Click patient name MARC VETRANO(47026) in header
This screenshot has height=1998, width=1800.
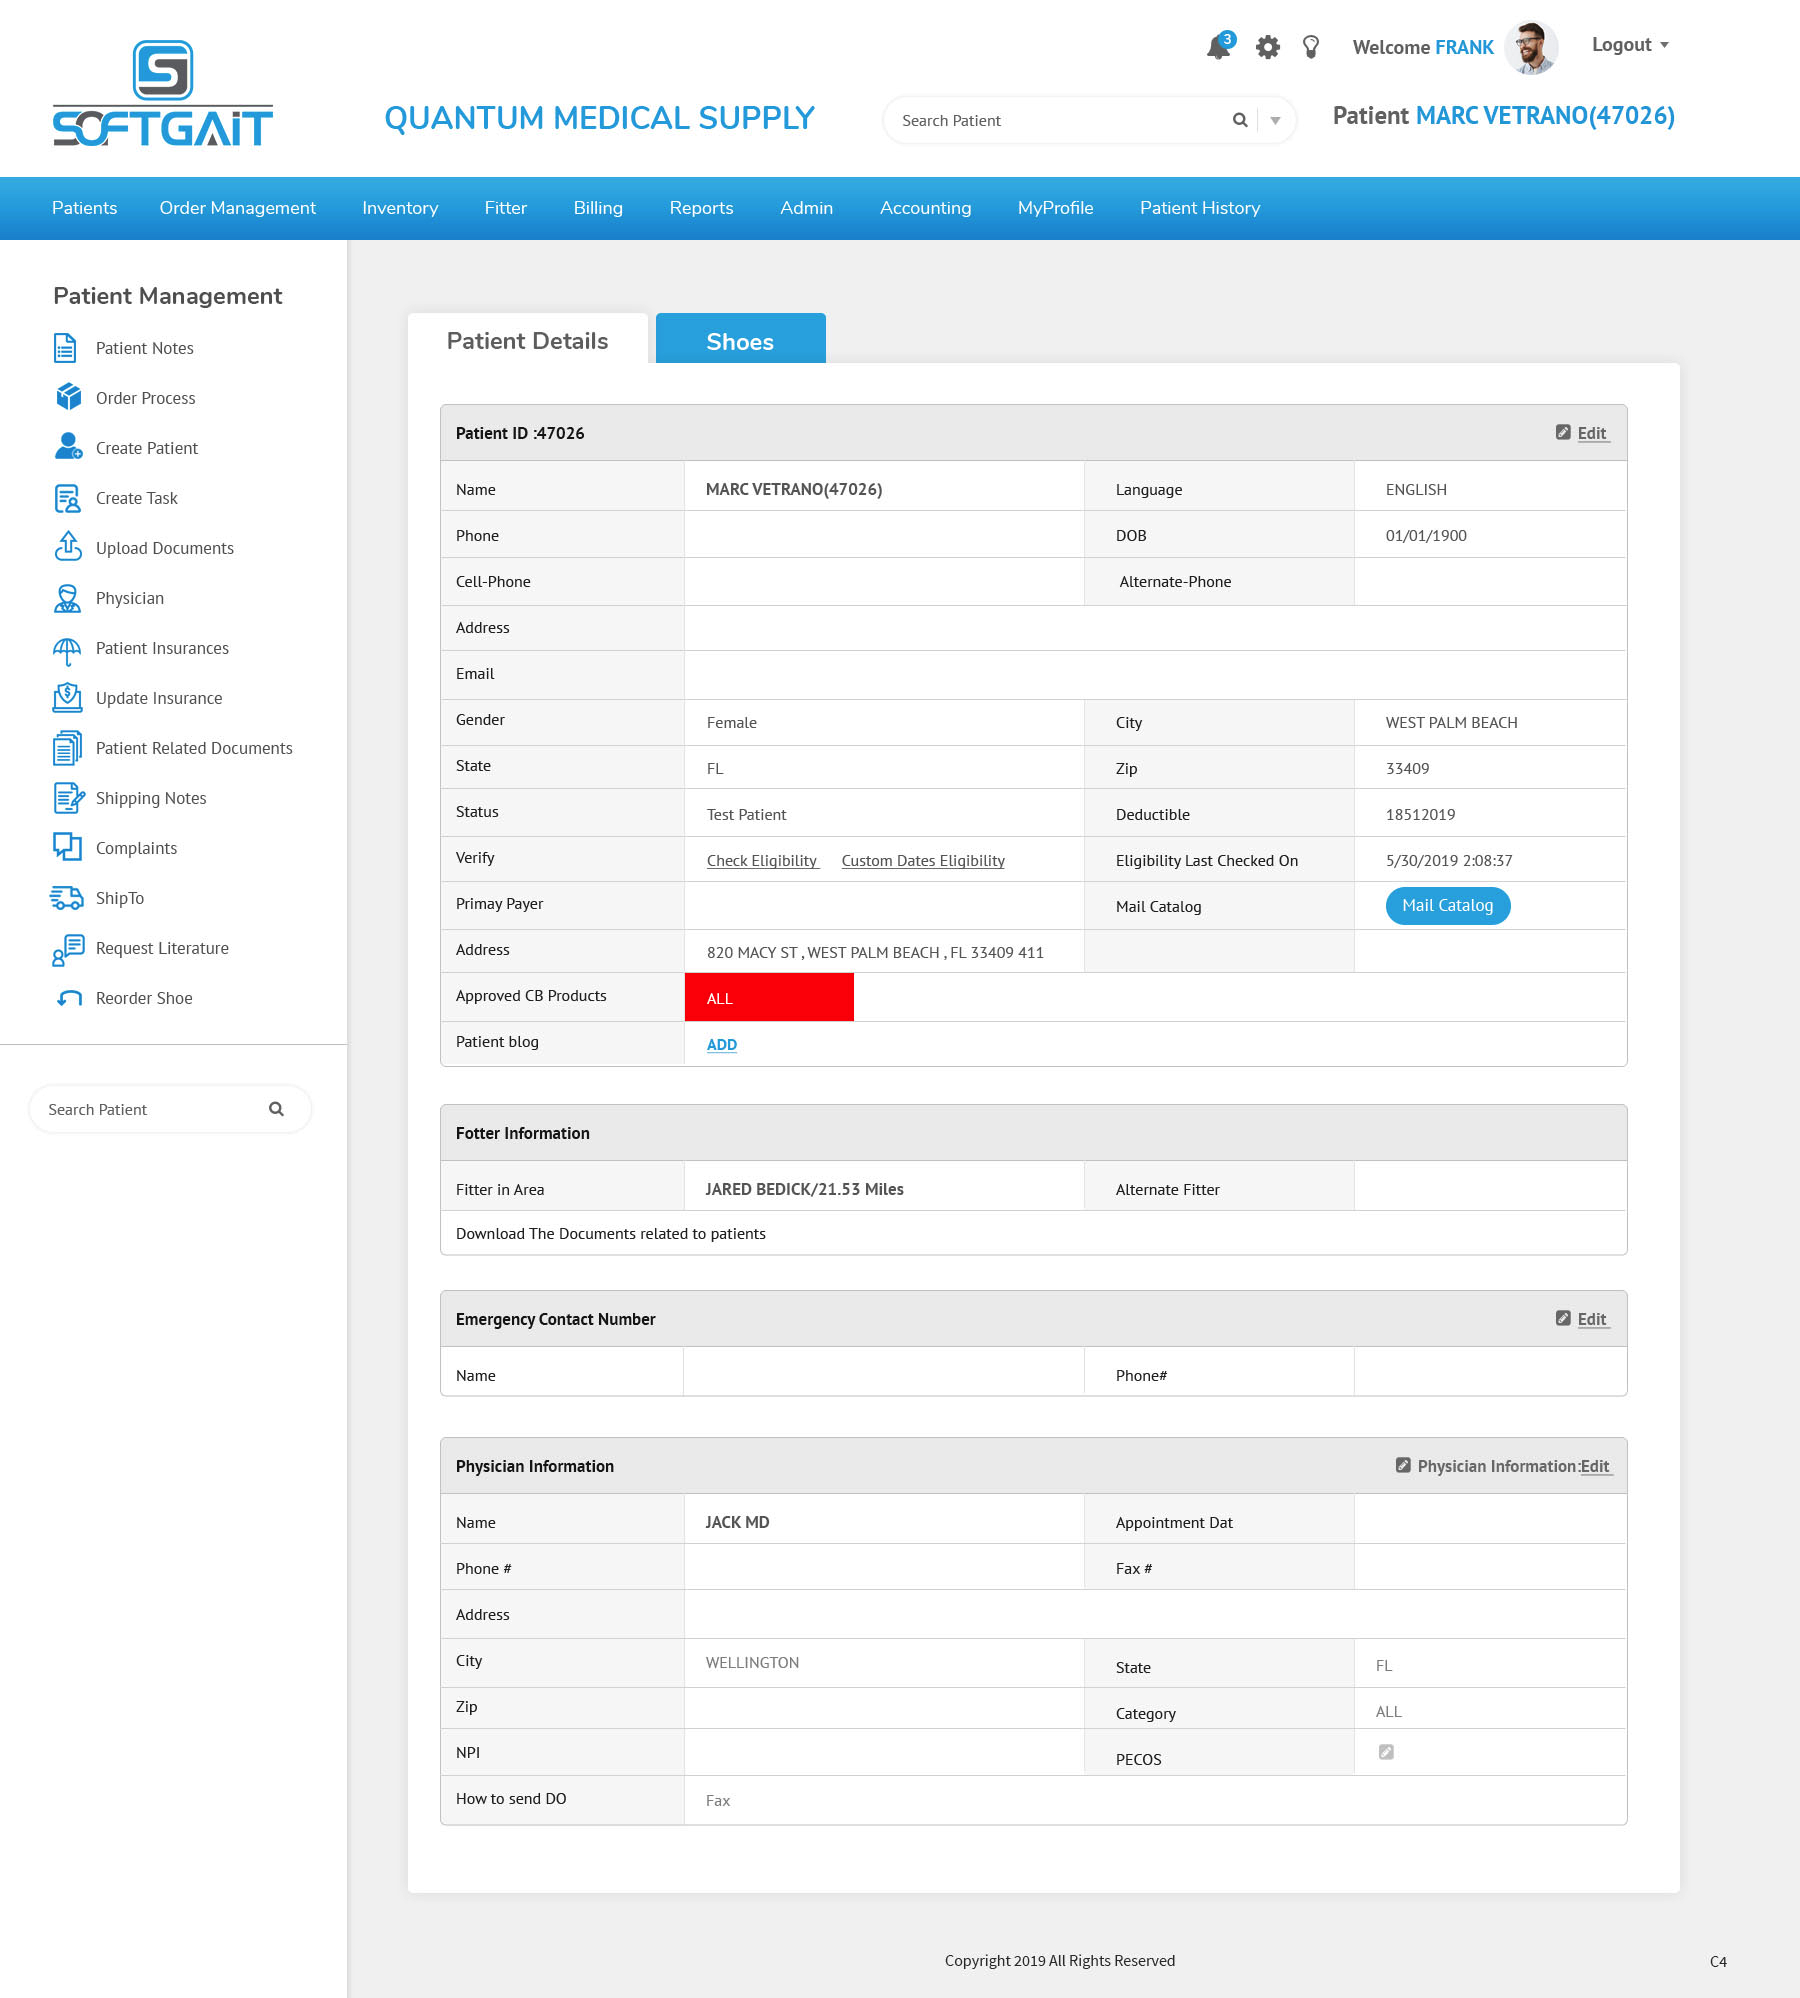(1545, 116)
